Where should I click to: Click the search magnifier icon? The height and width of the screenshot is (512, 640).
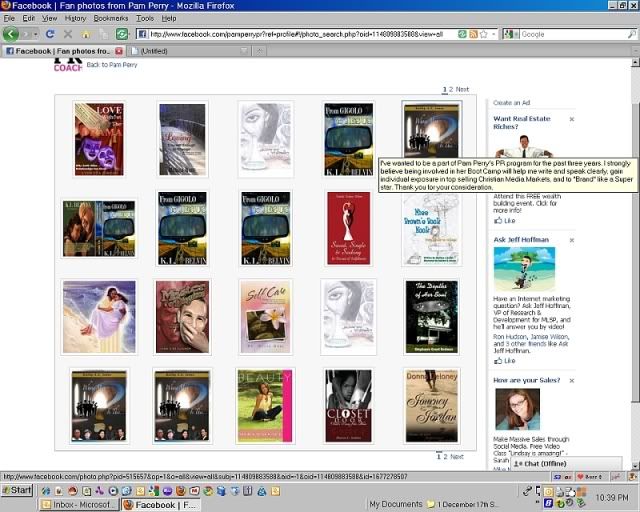[631, 34]
